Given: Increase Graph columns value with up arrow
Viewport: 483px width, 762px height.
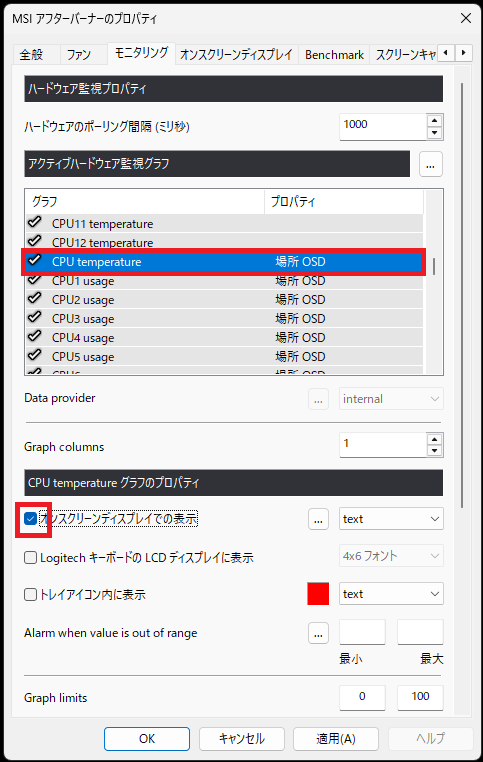Looking at the screenshot, I should (x=434, y=439).
